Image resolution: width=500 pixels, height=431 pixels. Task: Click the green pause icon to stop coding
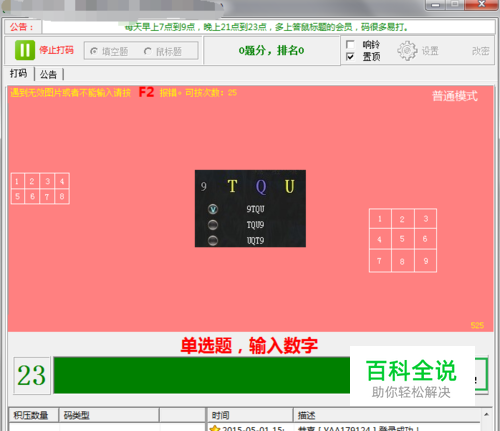point(25,50)
